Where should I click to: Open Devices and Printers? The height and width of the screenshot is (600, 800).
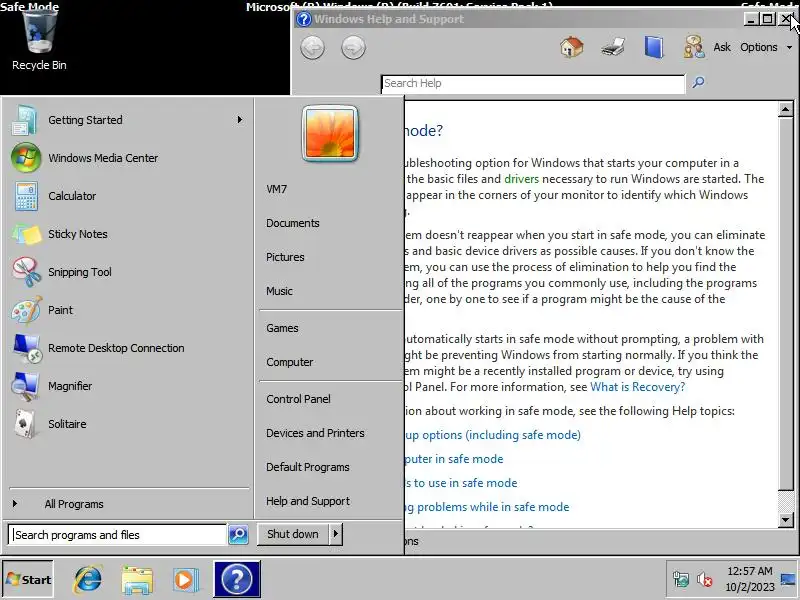tap(315, 433)
